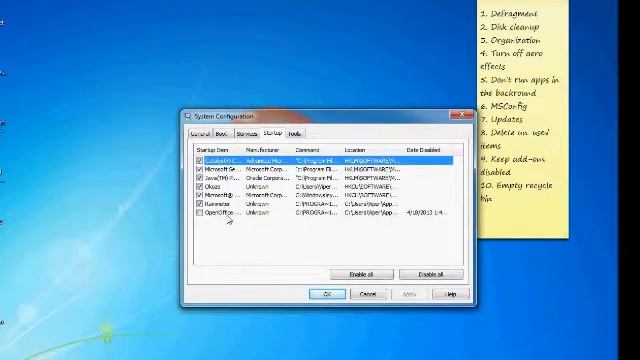Image resolution: width=640 pixels, height=360 pixels.
Task: Select the Startup tab
Action: click(273, 133)
